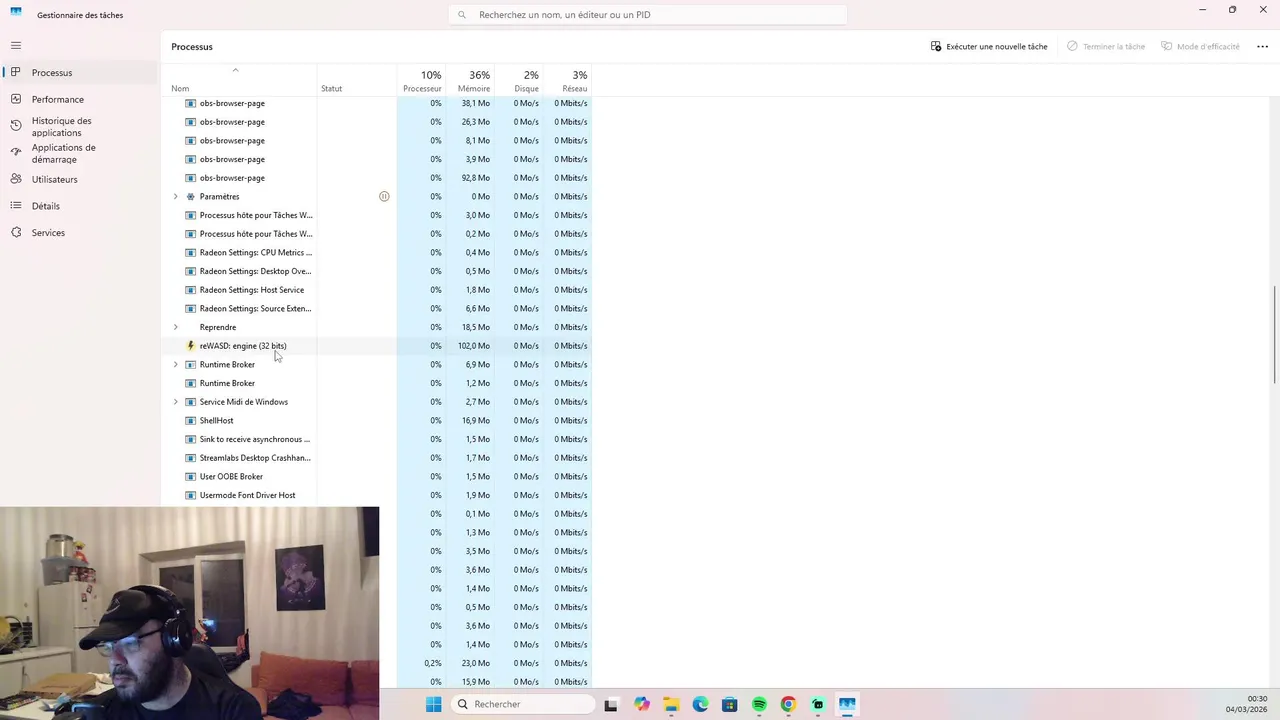The width and height of the screenshot is (1280, 720).
Task: Click the Rechercher box on the taskbar
Action: coord(521,704)
